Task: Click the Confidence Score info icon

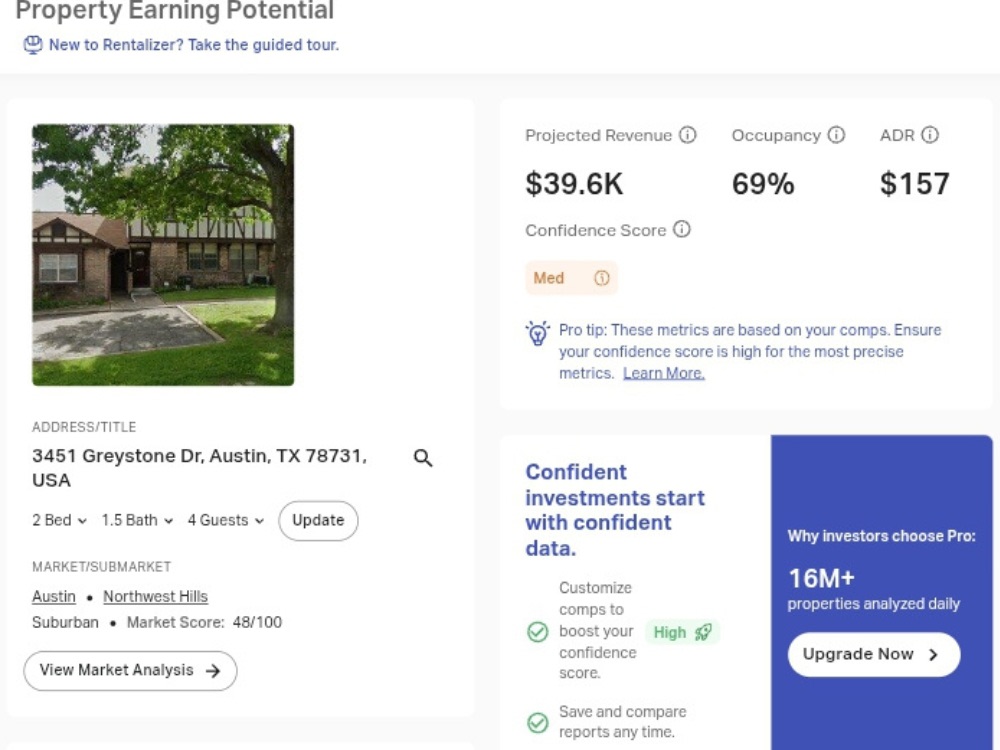Action: coord(682,229)
